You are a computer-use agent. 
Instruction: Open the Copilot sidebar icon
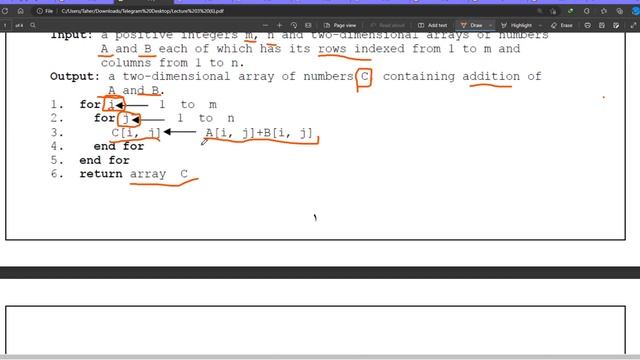(x=636, y=11)
